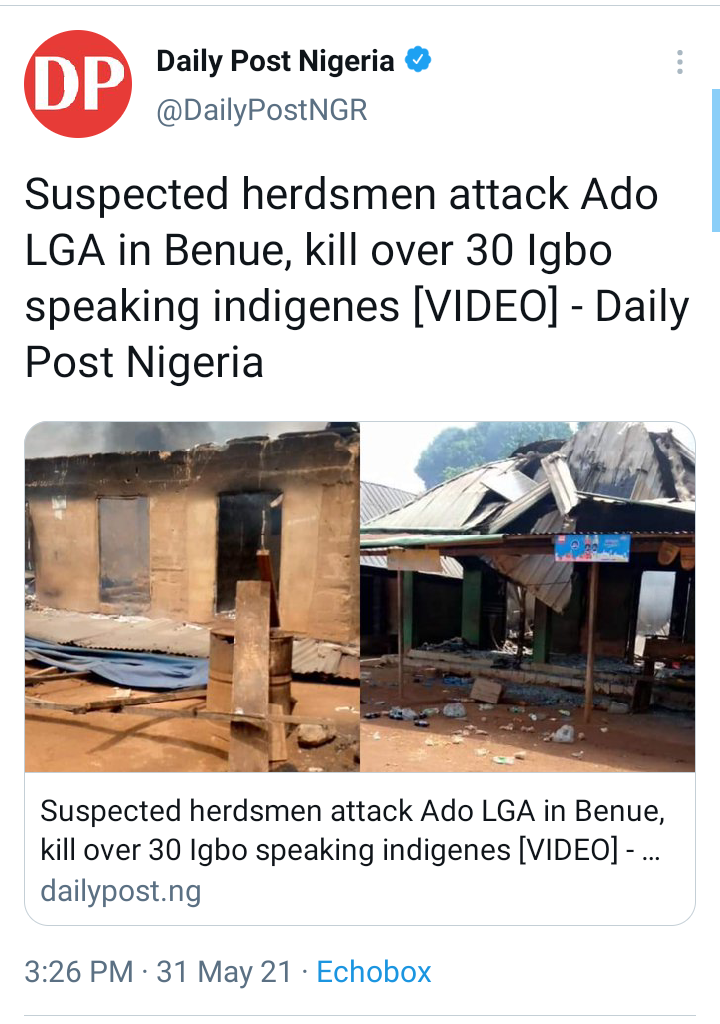720x1024 pixels.
Task: Click the link card article title
Action: click(x=352, y=830)
